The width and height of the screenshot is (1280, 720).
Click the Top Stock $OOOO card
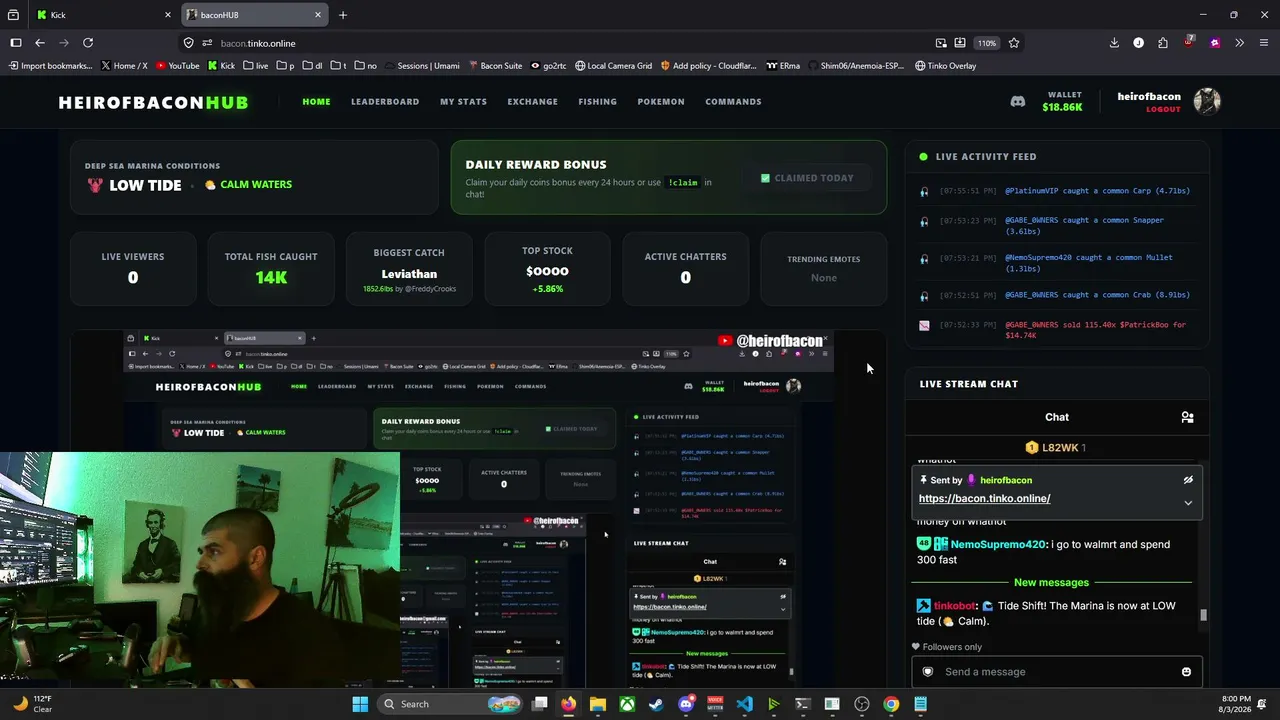pyautogui.click(x=547, y=268)
